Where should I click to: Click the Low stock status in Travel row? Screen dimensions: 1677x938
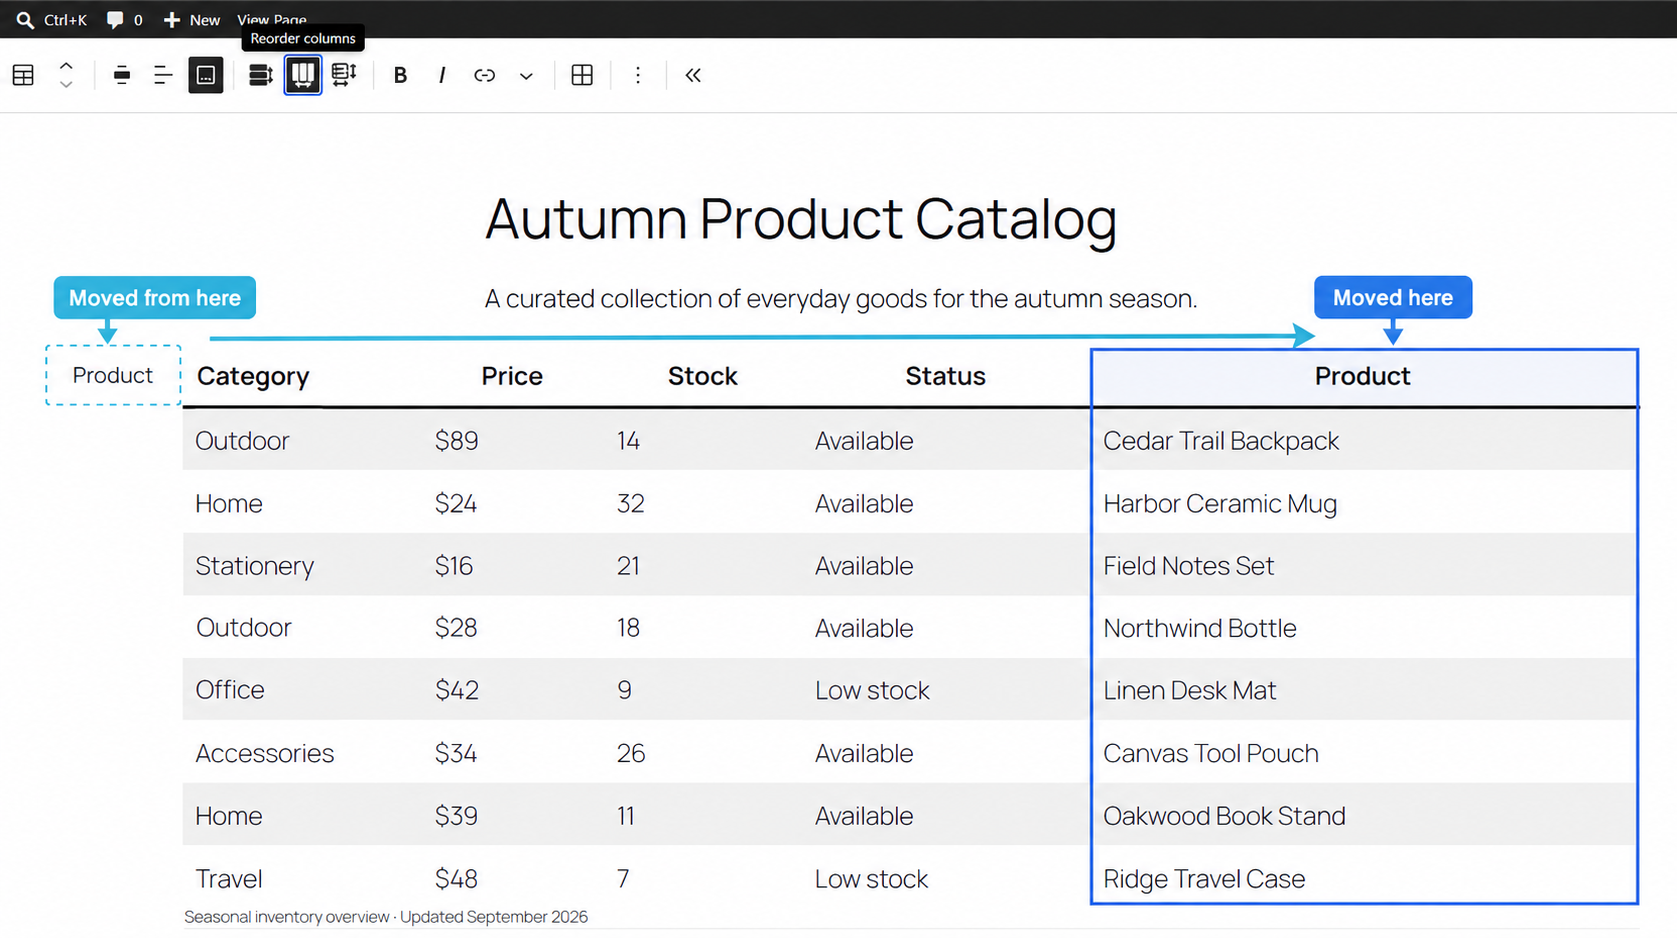click(x=871, y=879)
